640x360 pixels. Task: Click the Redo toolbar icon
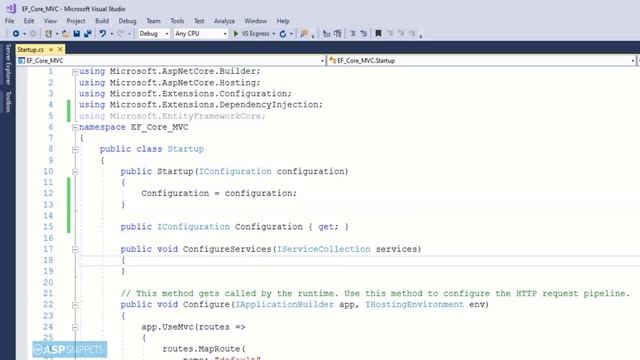[x=120, y=33]
